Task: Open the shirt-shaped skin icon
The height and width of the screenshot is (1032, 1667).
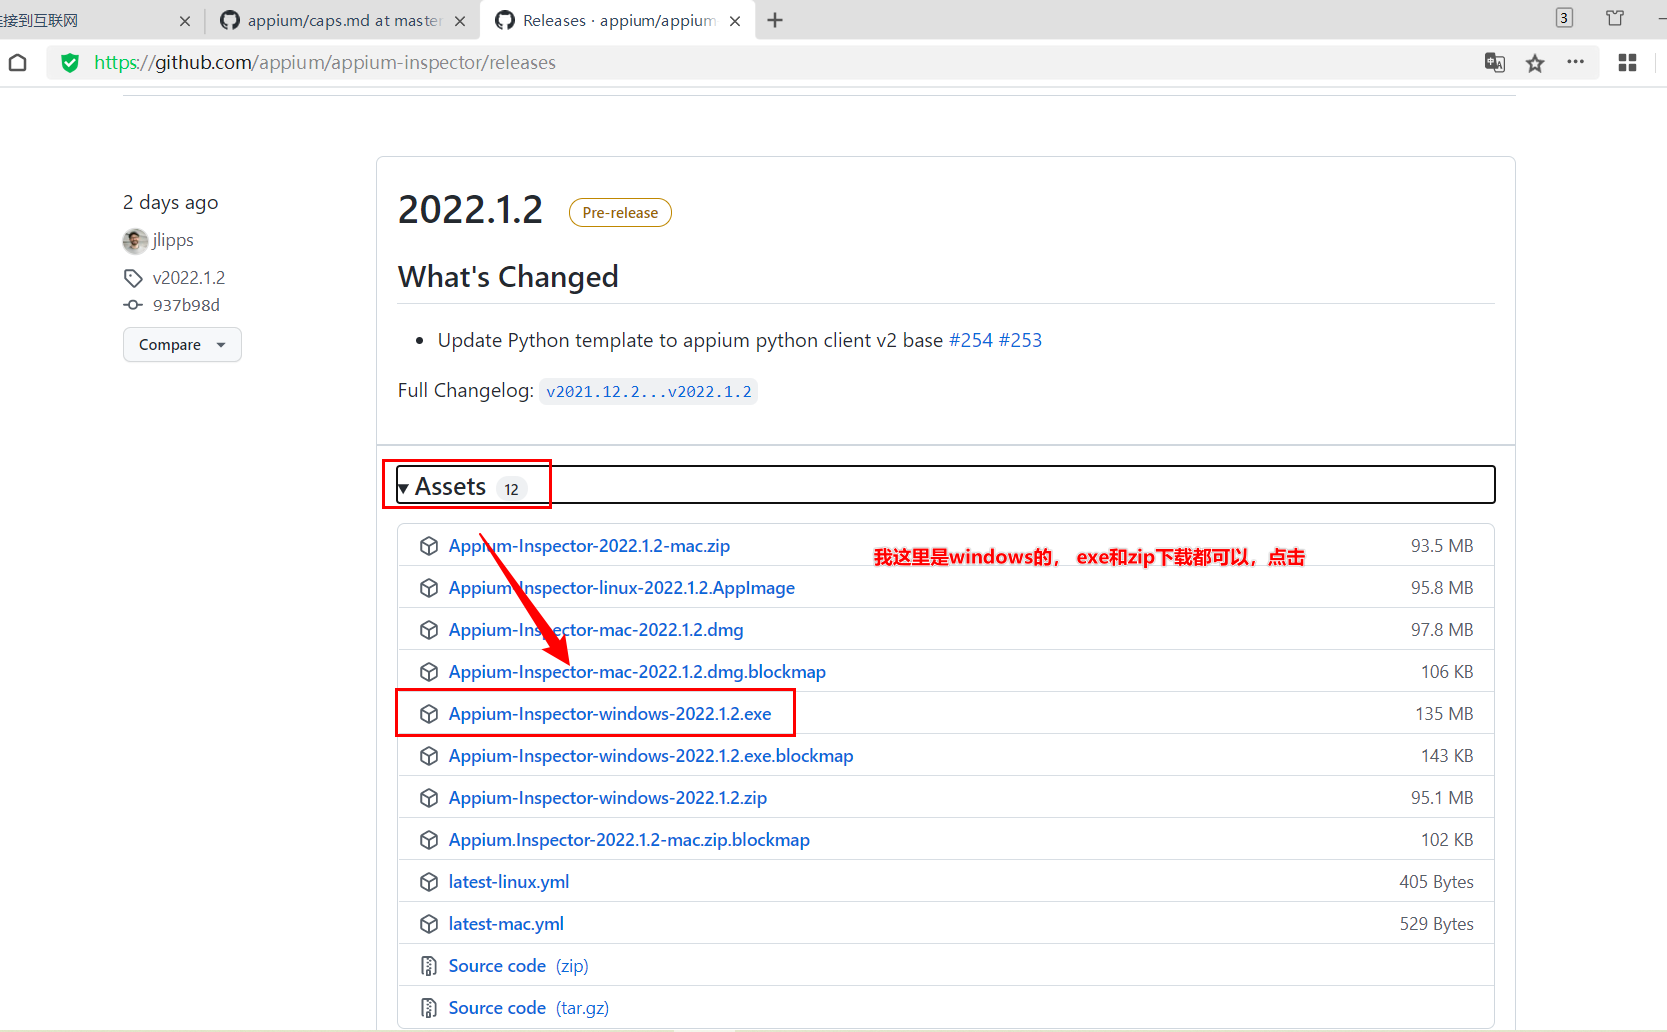Action: pyautogui.click(x=1615, y=18)
